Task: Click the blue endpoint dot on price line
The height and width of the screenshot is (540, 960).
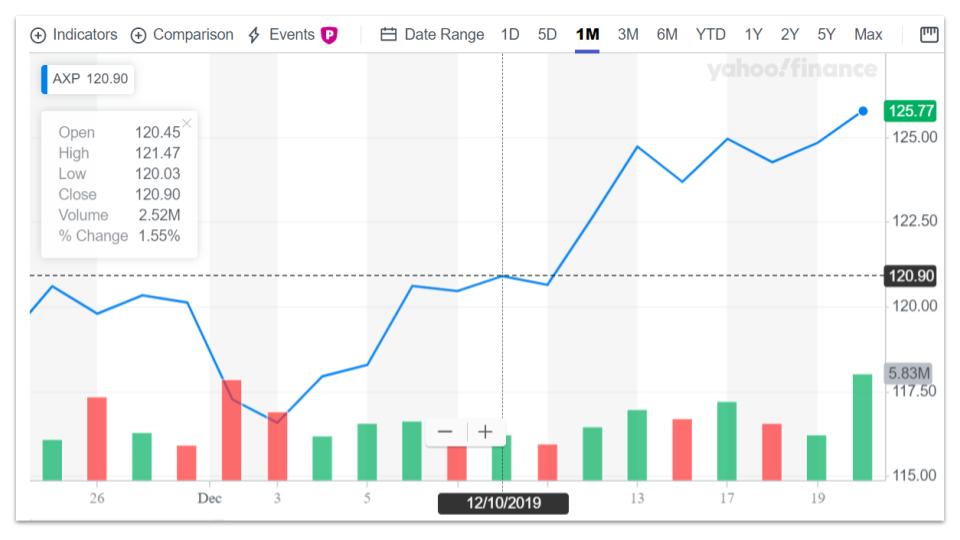Action: 863,111
